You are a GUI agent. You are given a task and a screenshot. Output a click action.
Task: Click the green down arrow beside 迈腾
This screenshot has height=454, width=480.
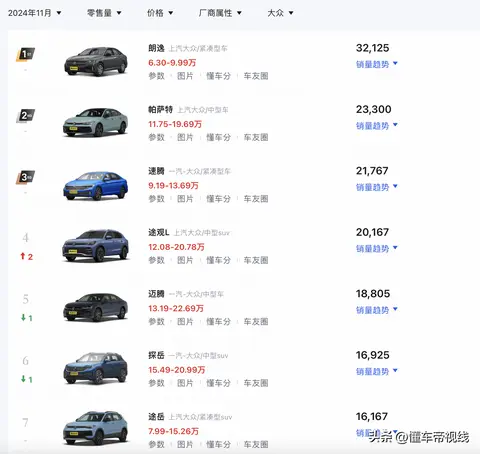23,318
